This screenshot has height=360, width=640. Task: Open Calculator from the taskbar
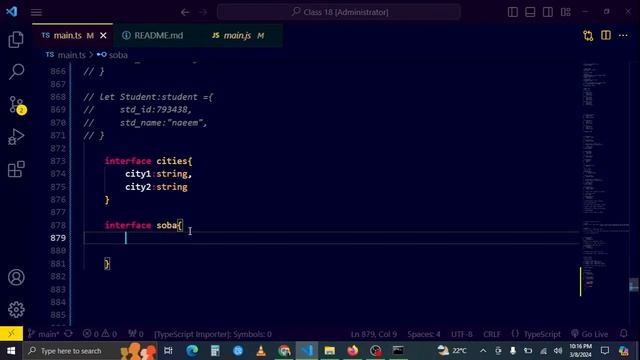point(215,351)
